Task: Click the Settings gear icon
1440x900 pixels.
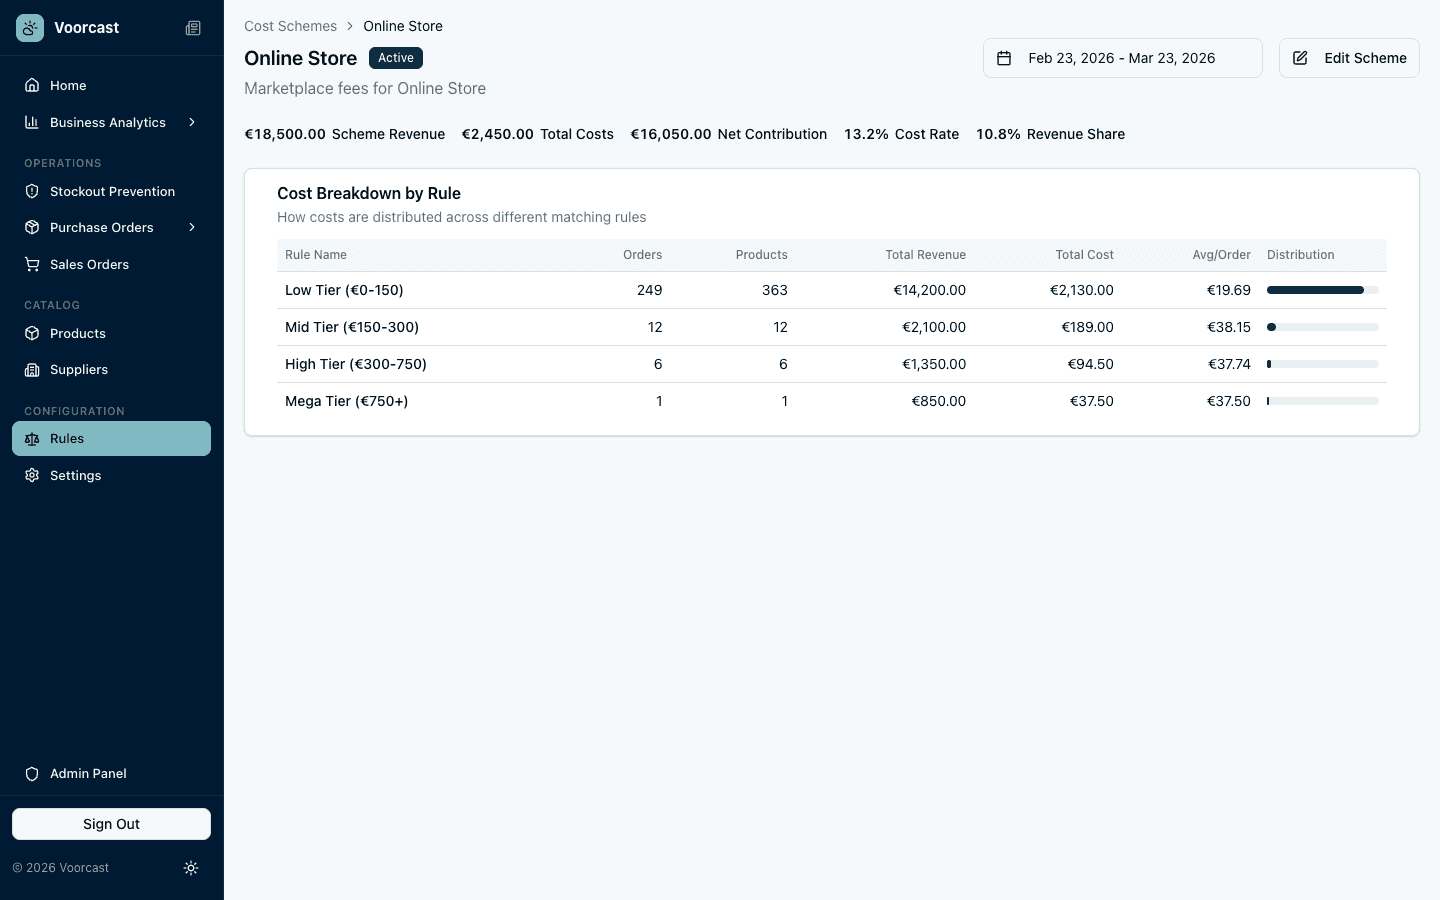Action: [32, 475]
